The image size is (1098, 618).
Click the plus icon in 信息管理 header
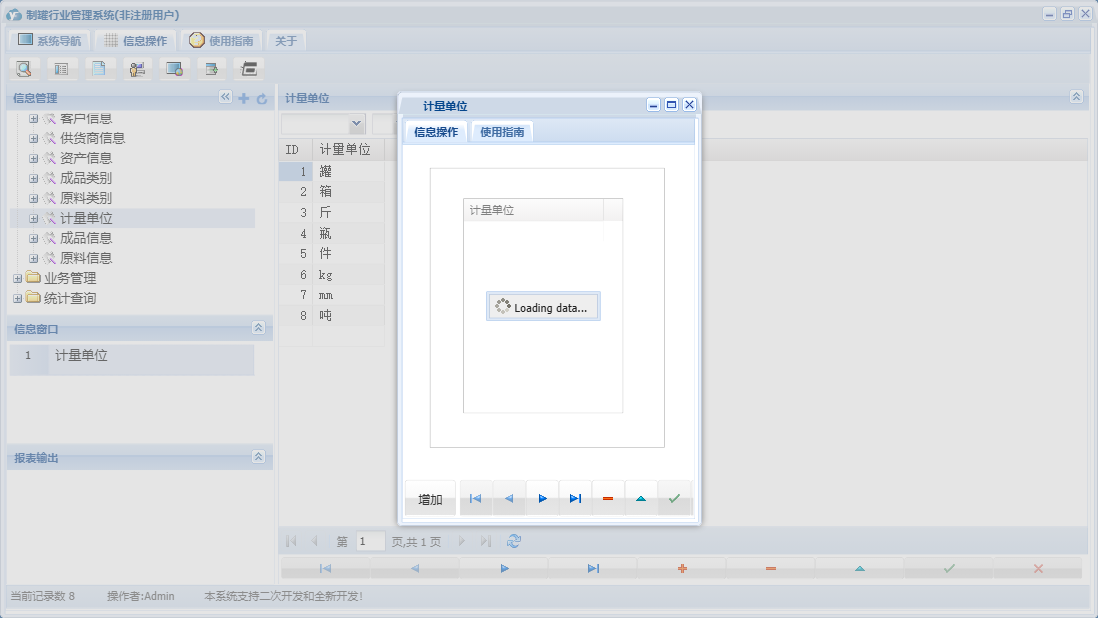[244, 98]
